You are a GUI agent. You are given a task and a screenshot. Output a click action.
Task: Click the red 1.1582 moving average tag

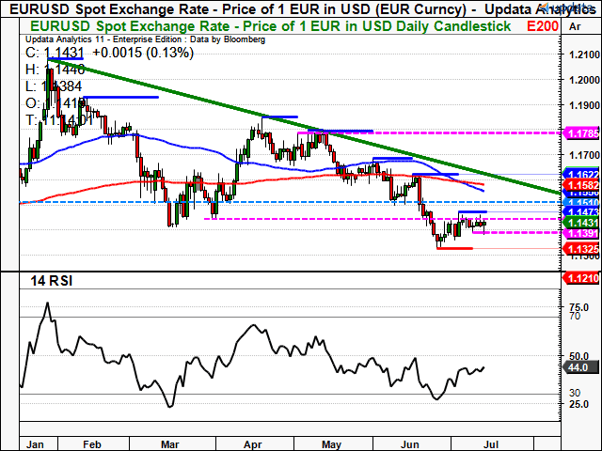[x=581, y=184]
